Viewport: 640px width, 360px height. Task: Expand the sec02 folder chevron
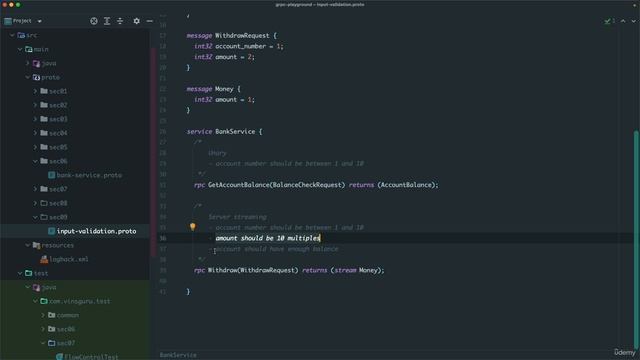[36, 105]
